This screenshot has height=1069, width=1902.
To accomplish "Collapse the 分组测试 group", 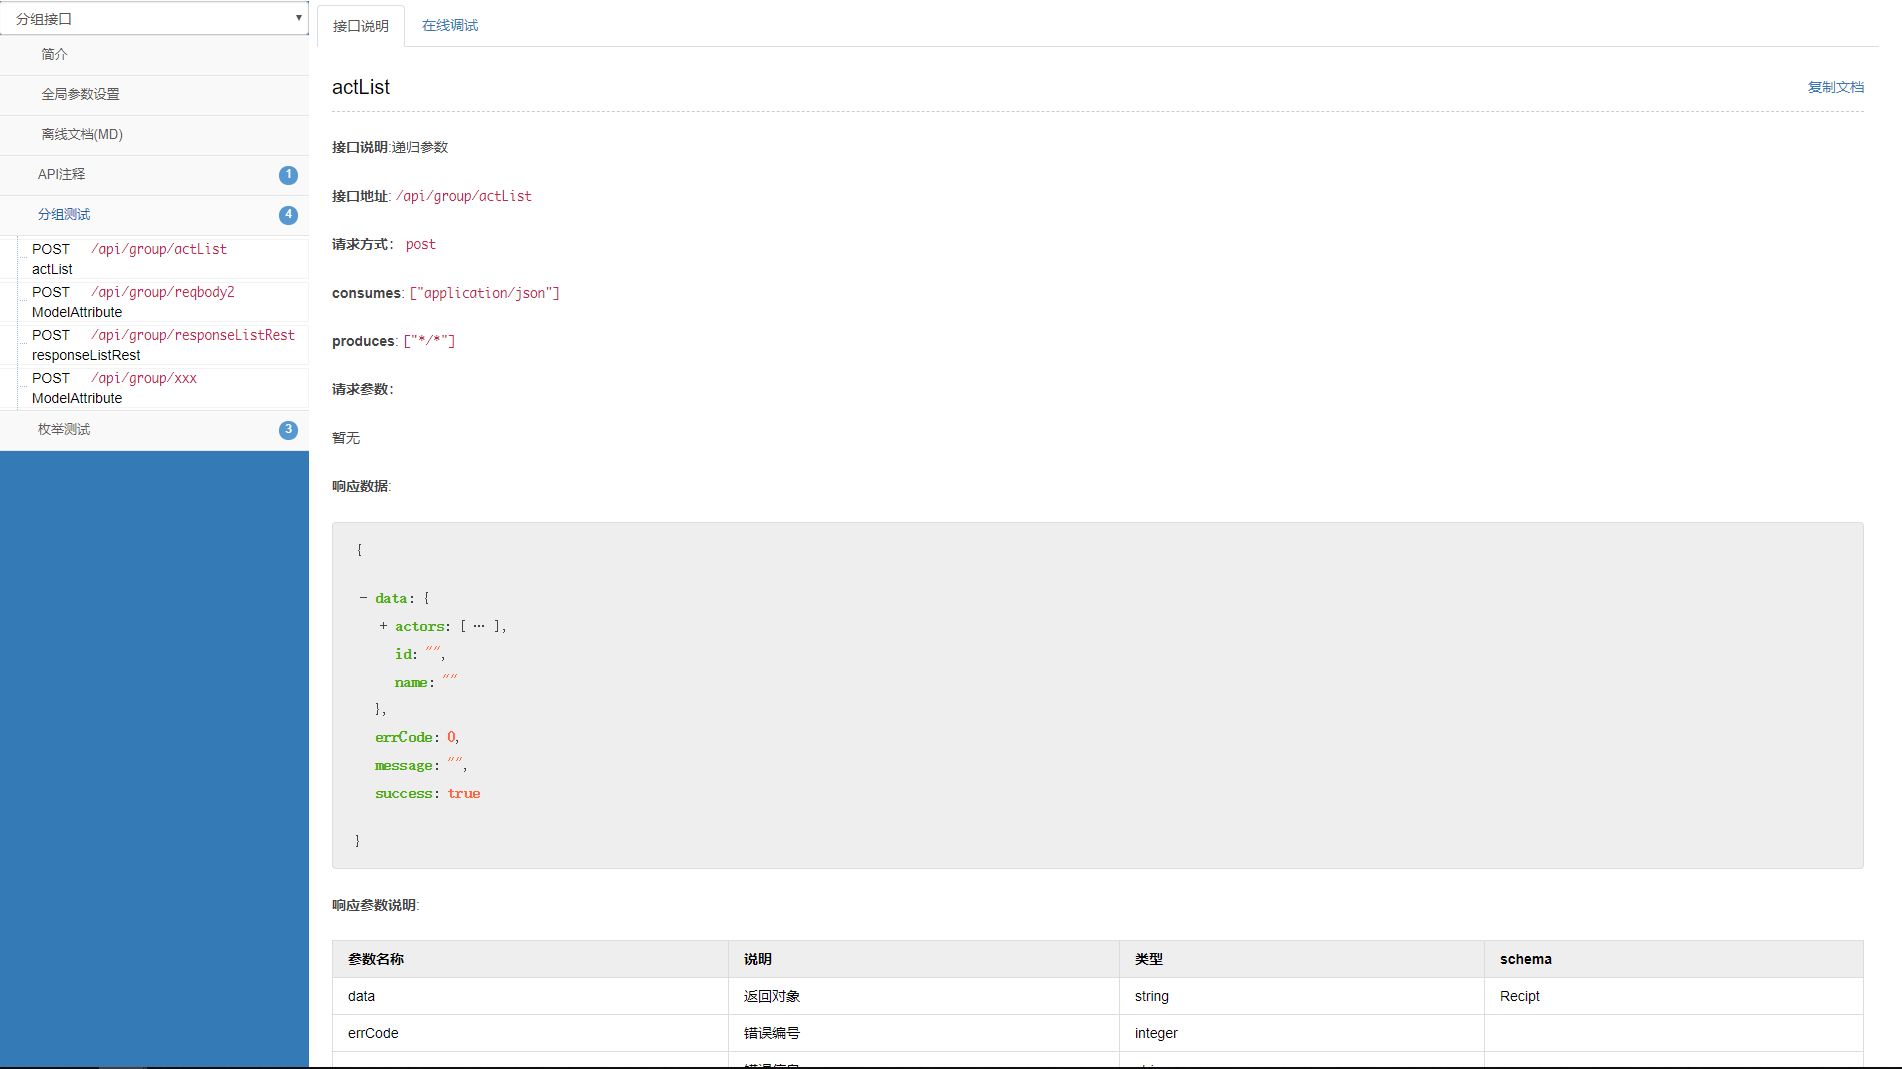I will (154, 215).
